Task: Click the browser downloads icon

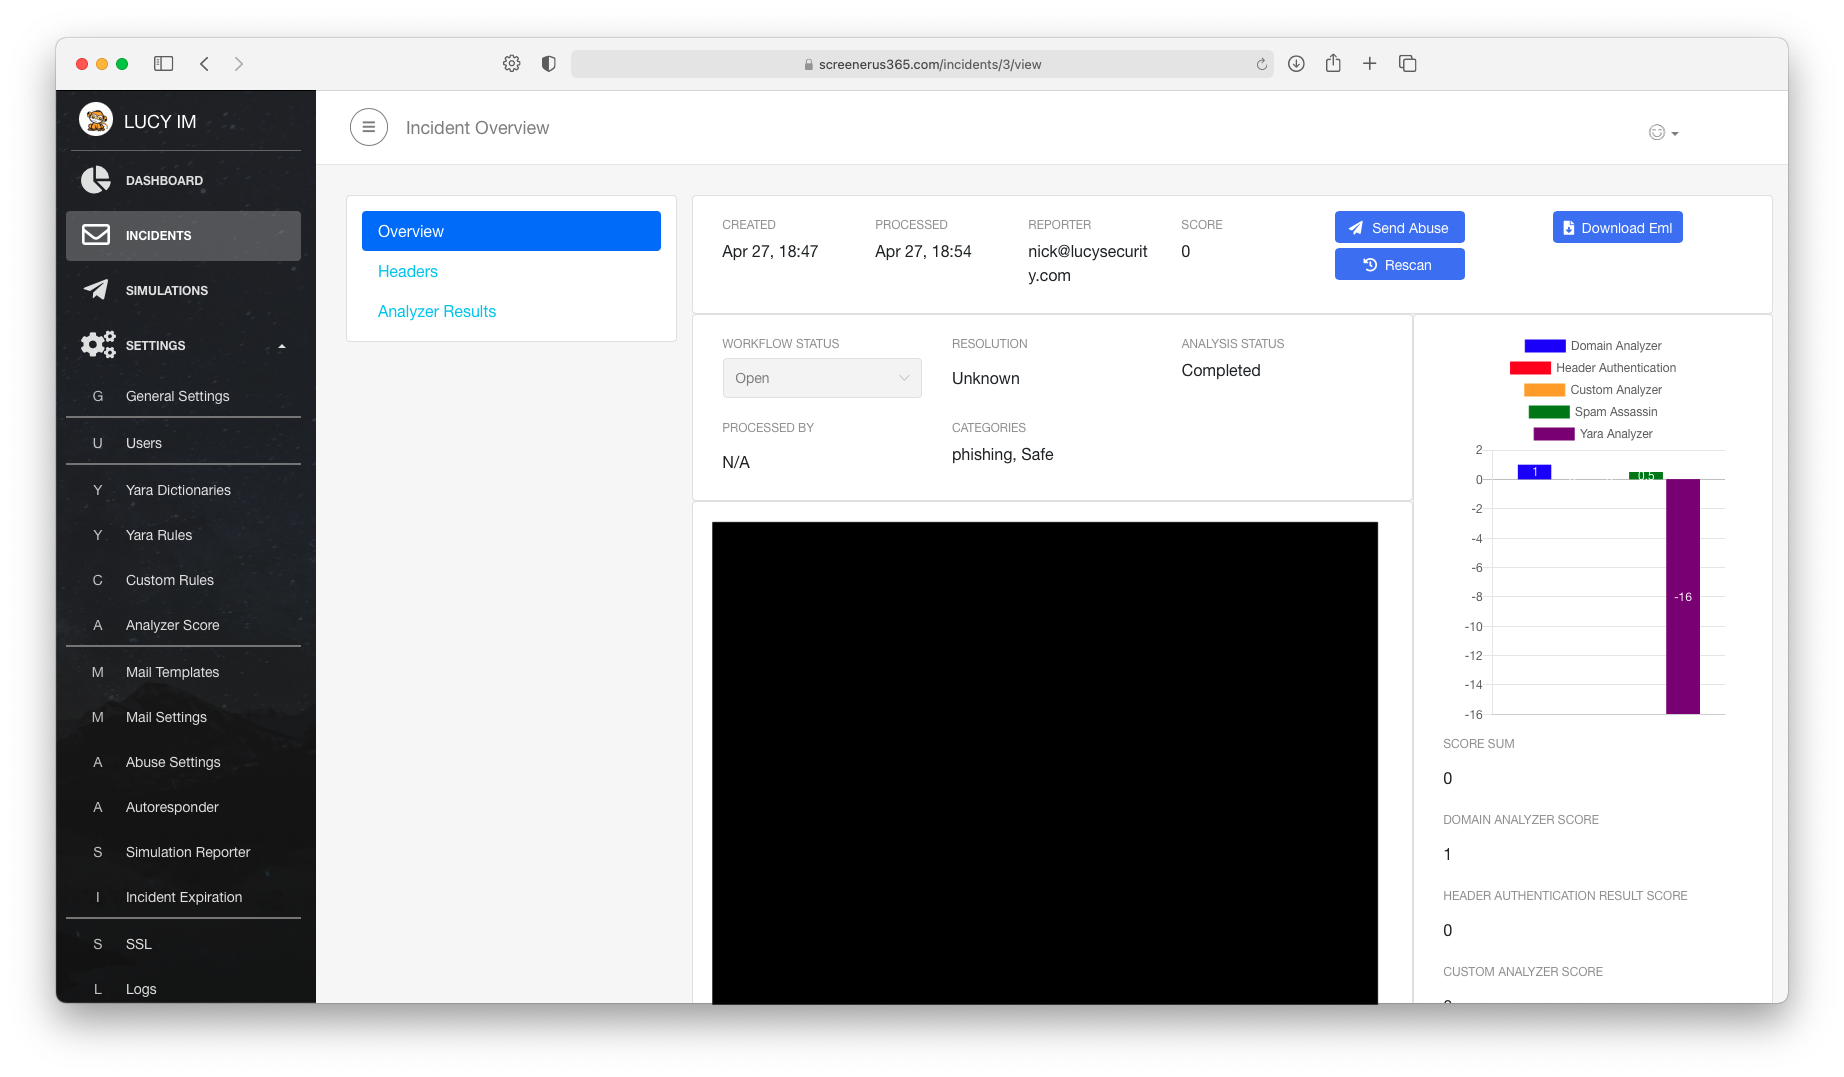Action: [x=1296, y=64]
